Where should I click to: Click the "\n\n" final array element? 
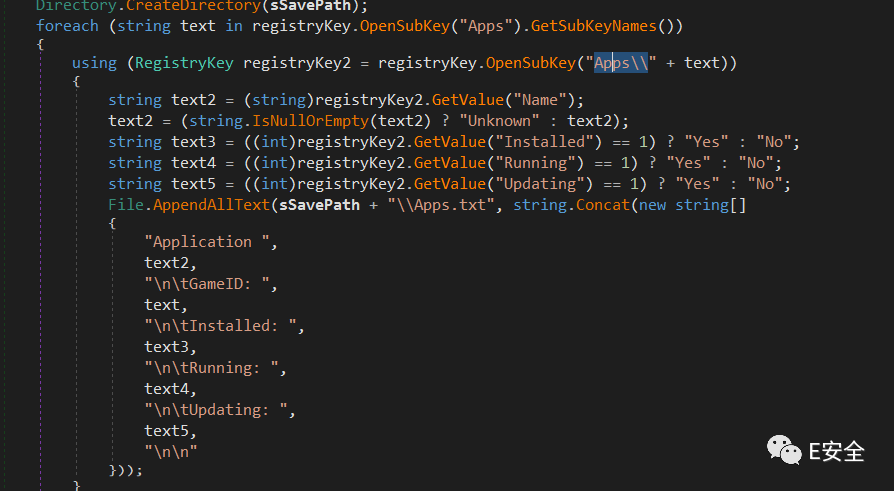tap(171, 452)
